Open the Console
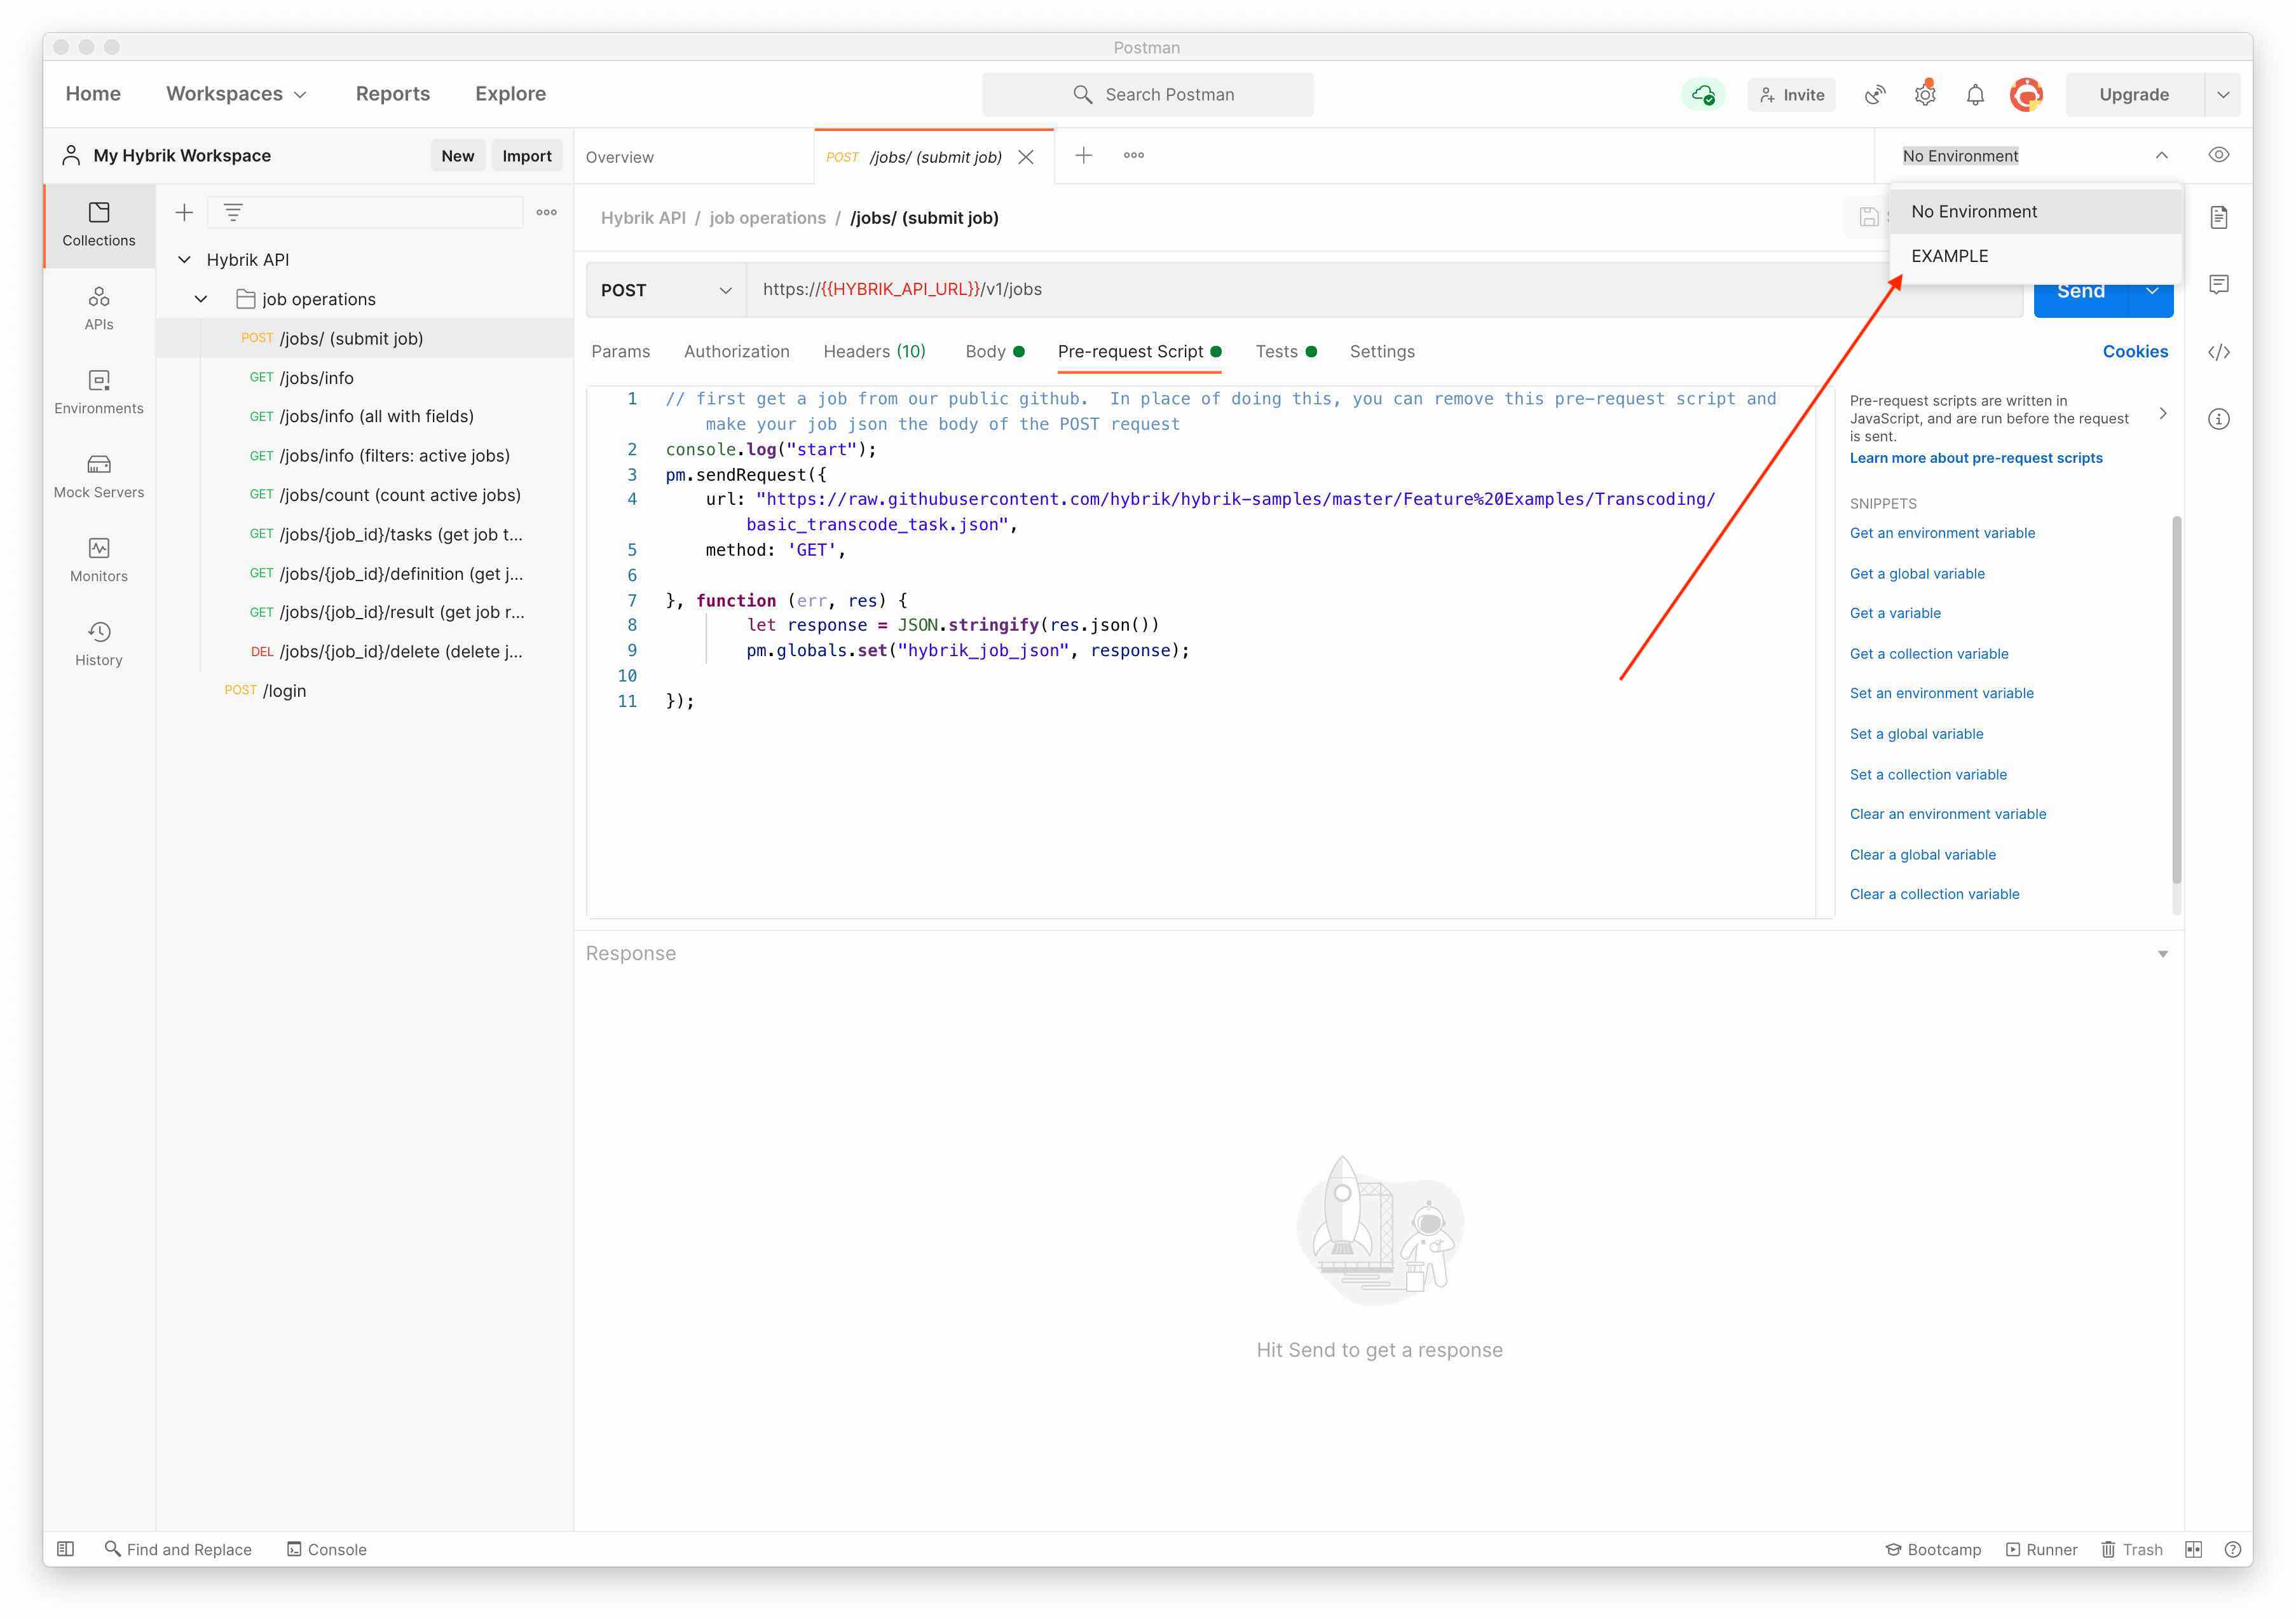 (326, 1548)
